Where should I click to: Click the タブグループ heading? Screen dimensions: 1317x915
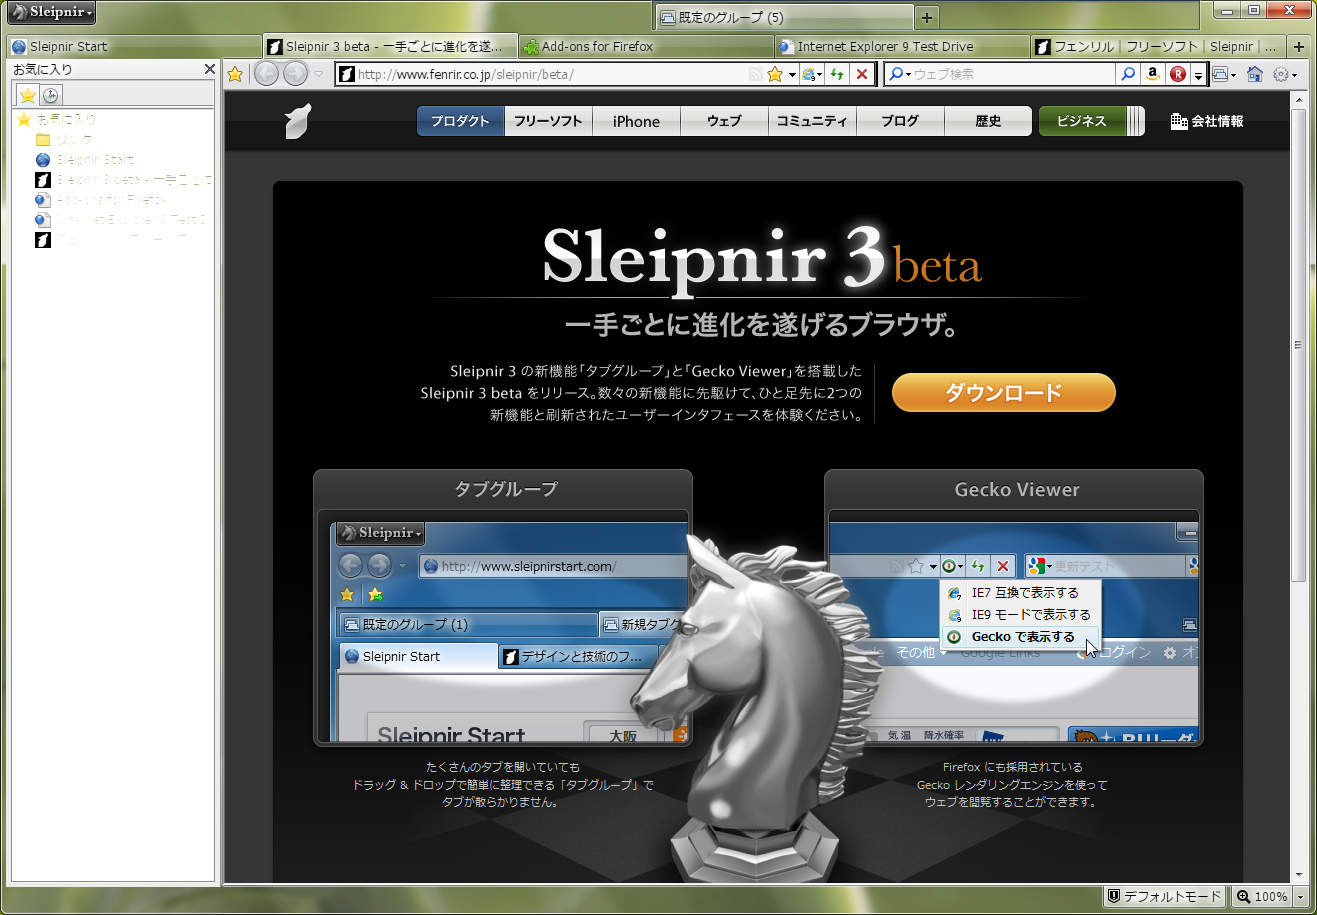506,489
